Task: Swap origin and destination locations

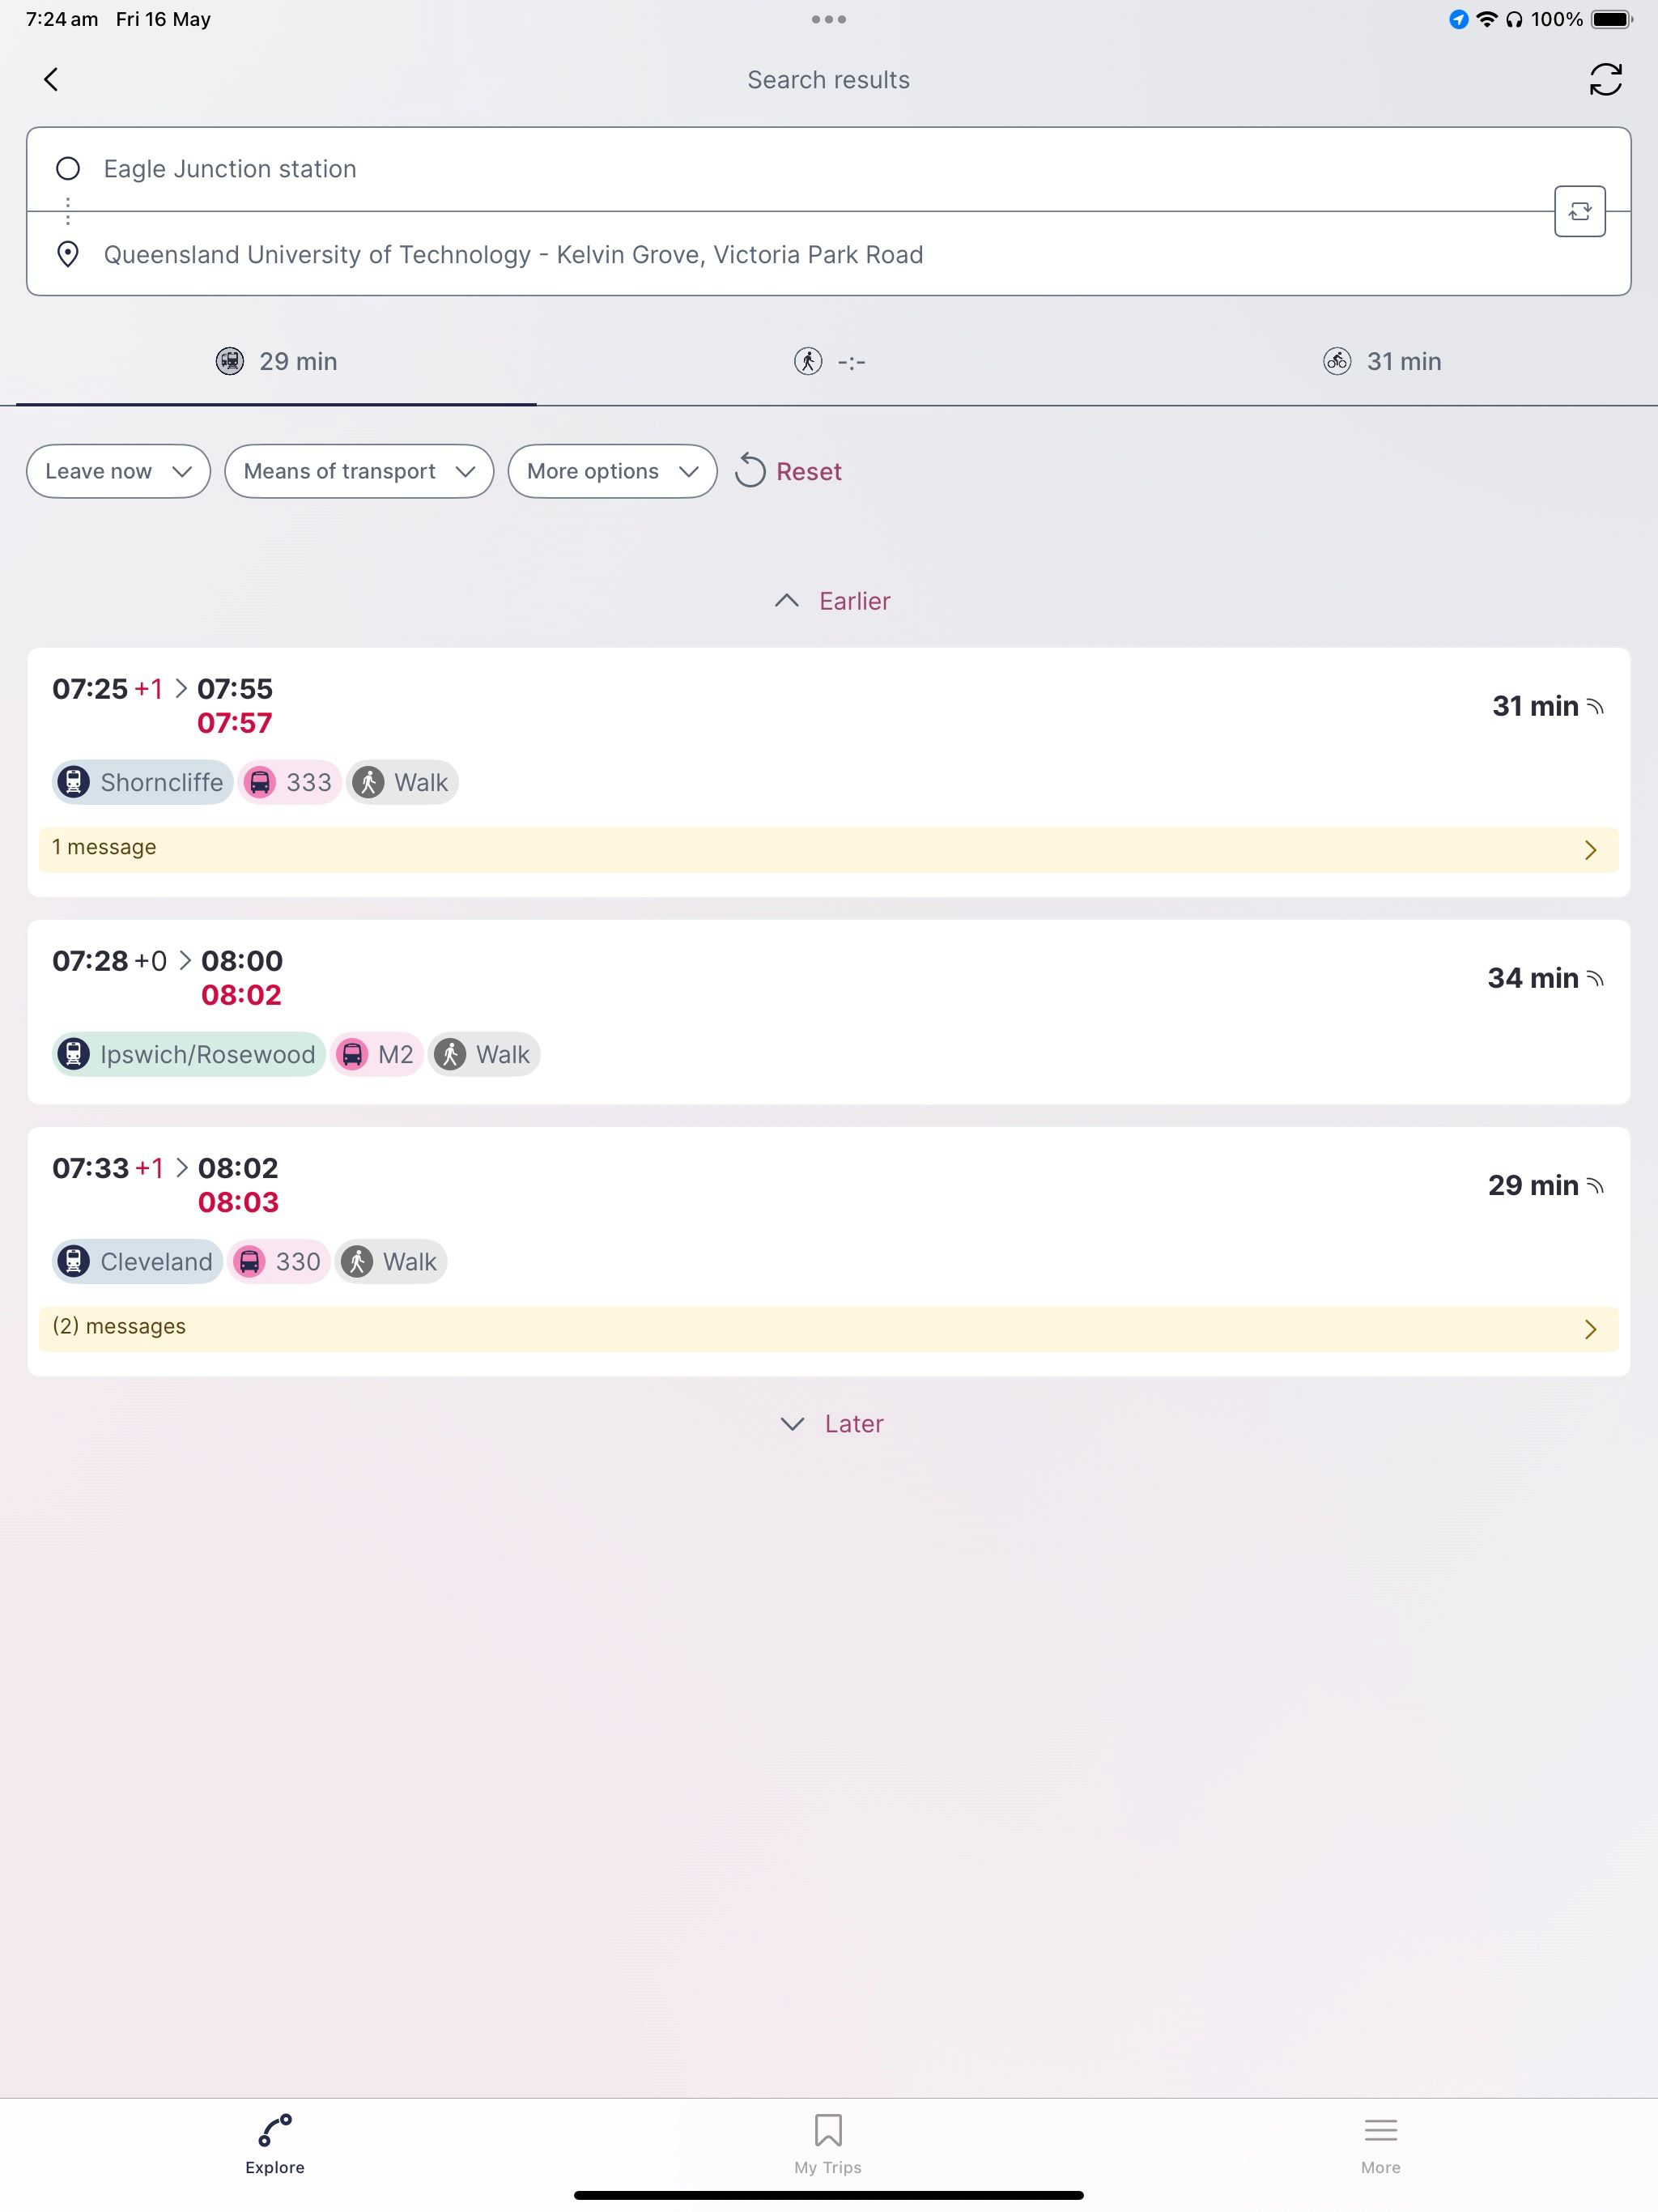Action: tap(1580, 211)
